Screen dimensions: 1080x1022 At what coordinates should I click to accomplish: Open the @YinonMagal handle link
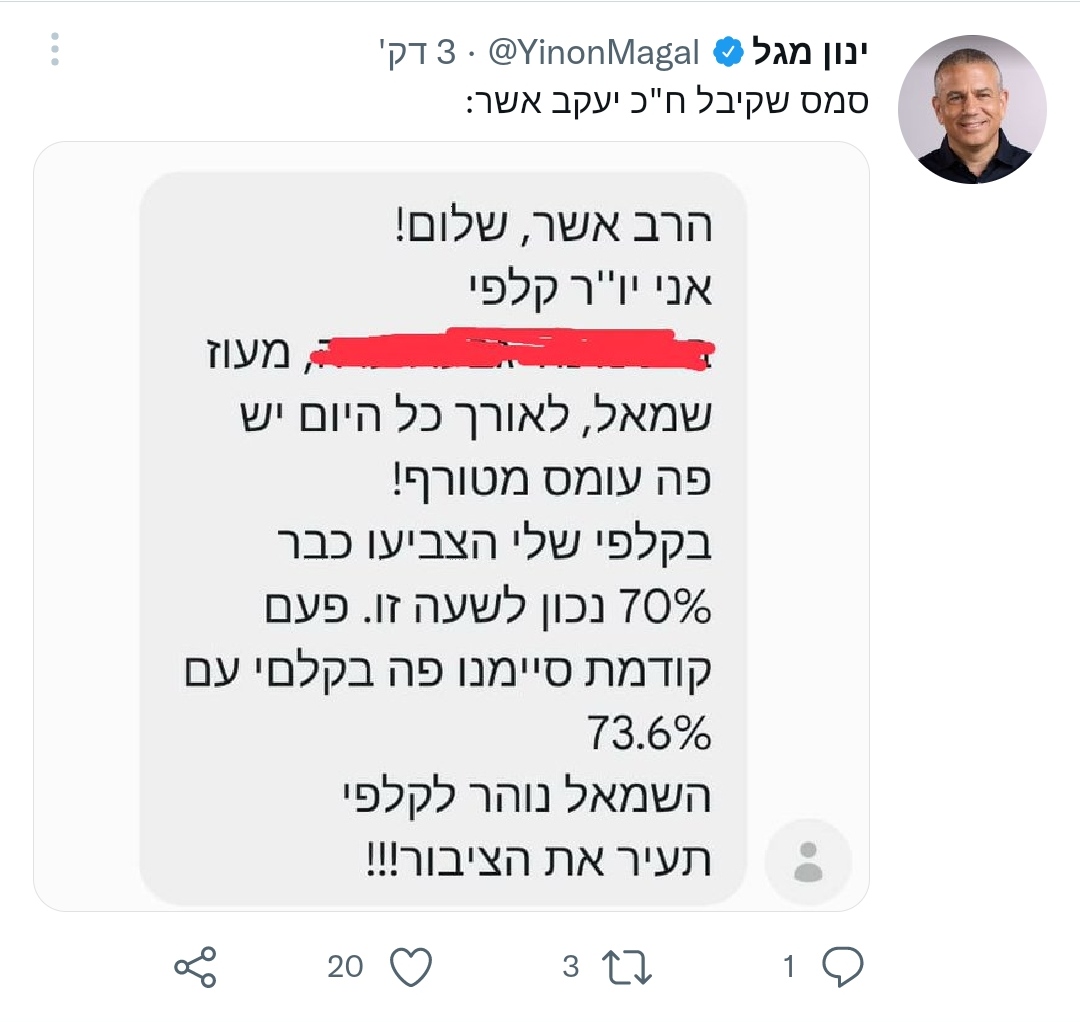click(x=594, y=53)
